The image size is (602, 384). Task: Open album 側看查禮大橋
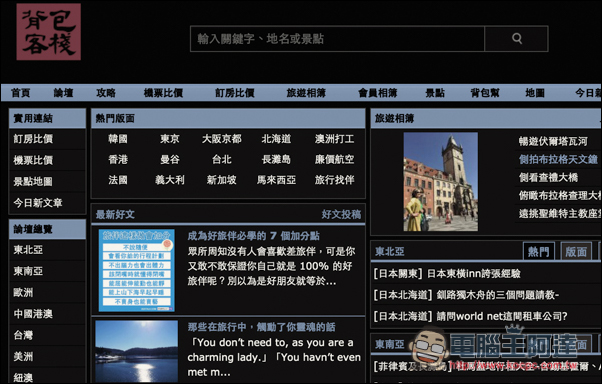pos(548,177)
